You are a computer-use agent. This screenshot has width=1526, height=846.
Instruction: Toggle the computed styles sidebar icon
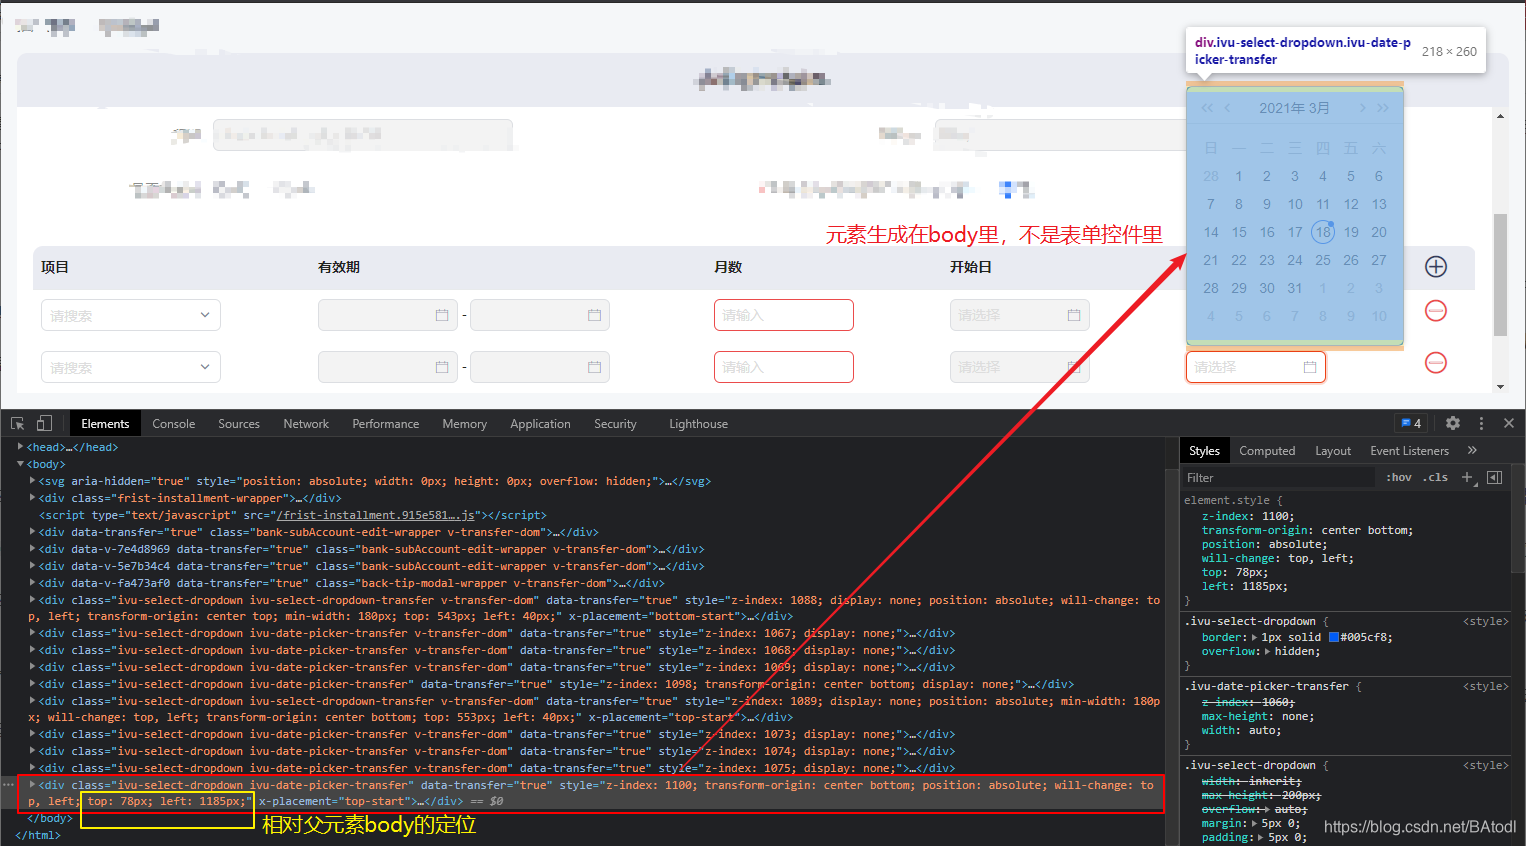(x=1495, y=477)
